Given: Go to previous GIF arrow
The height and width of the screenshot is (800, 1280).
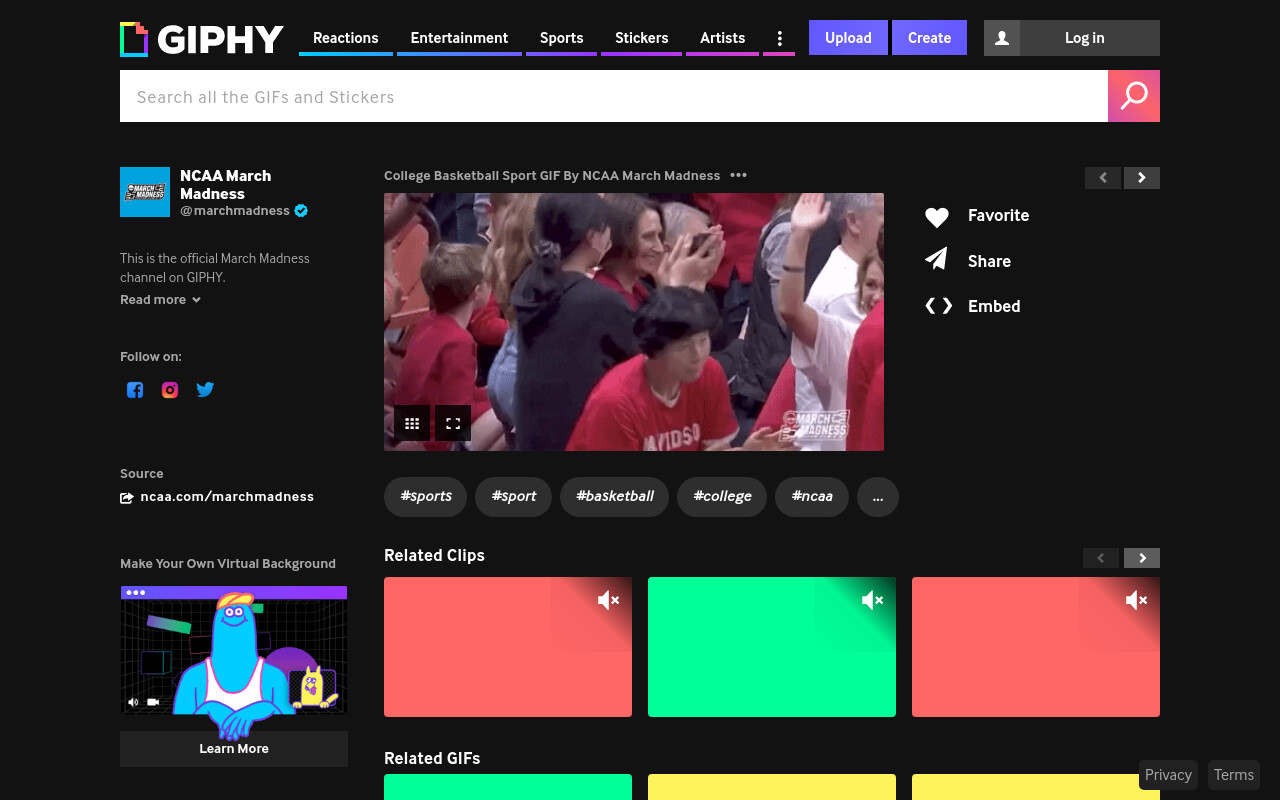Looking at the screenshot, I should pos(1103,178).
